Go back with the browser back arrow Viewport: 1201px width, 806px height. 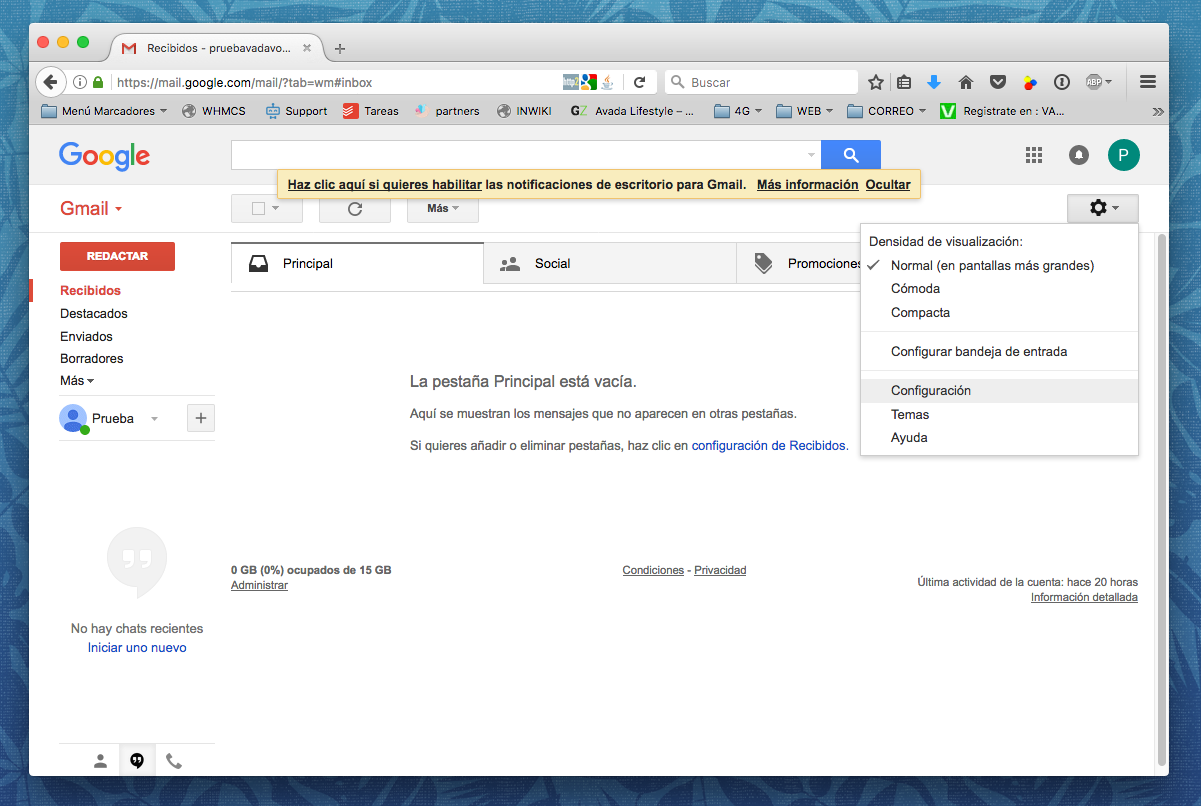click(50, 82)
